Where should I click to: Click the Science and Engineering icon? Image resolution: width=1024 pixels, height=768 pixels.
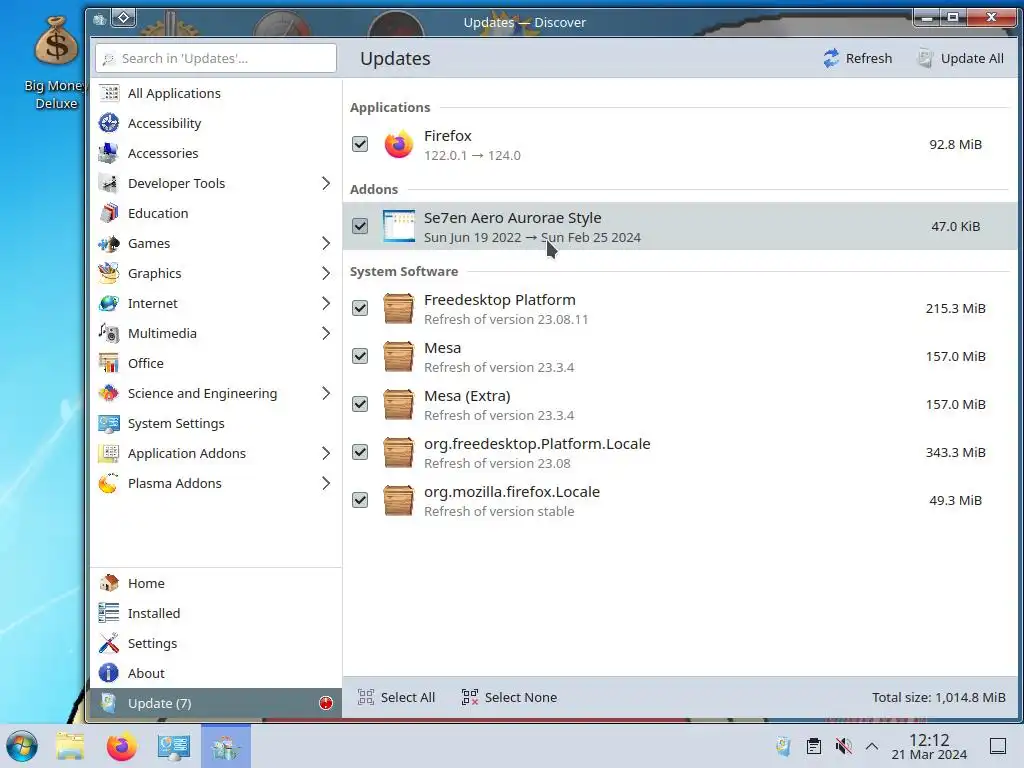point(109,393)
